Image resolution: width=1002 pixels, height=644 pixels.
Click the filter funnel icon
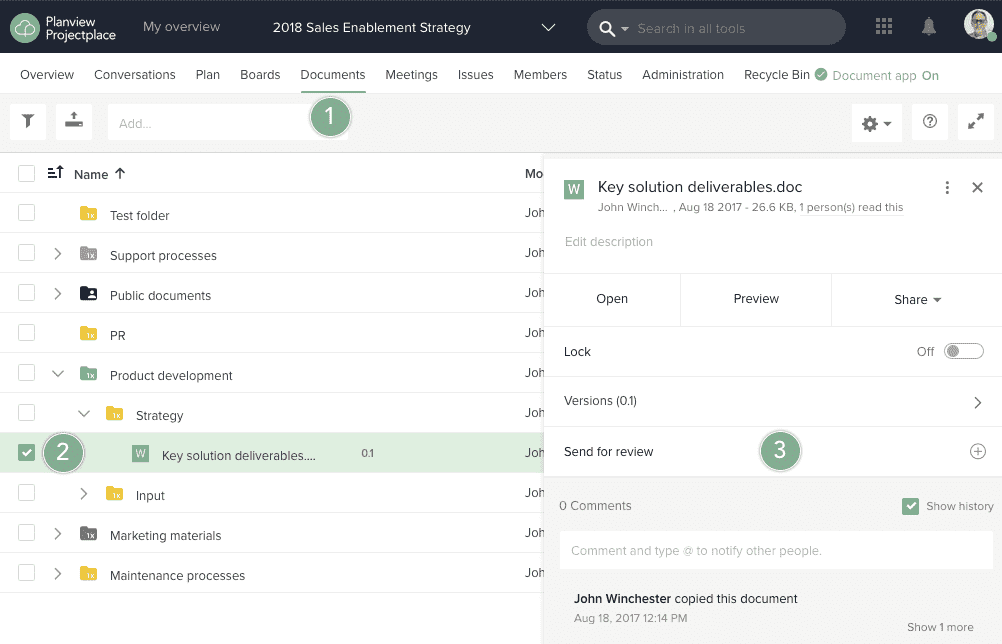tap(28, 122)
